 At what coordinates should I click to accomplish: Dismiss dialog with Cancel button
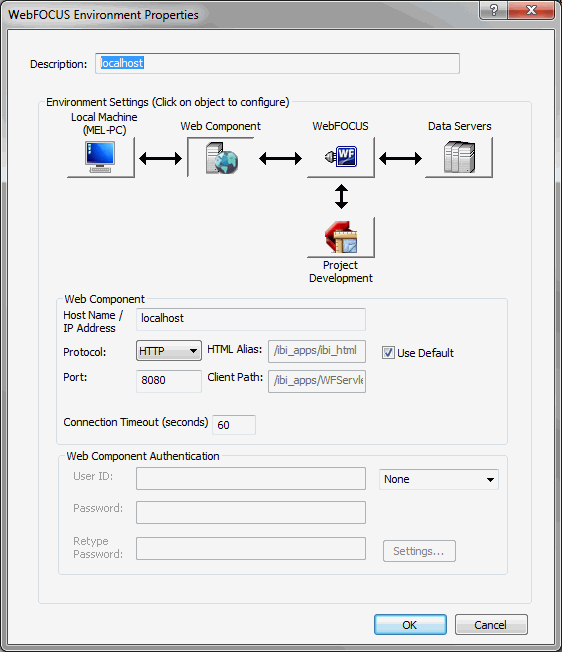(x=491, y=625)
